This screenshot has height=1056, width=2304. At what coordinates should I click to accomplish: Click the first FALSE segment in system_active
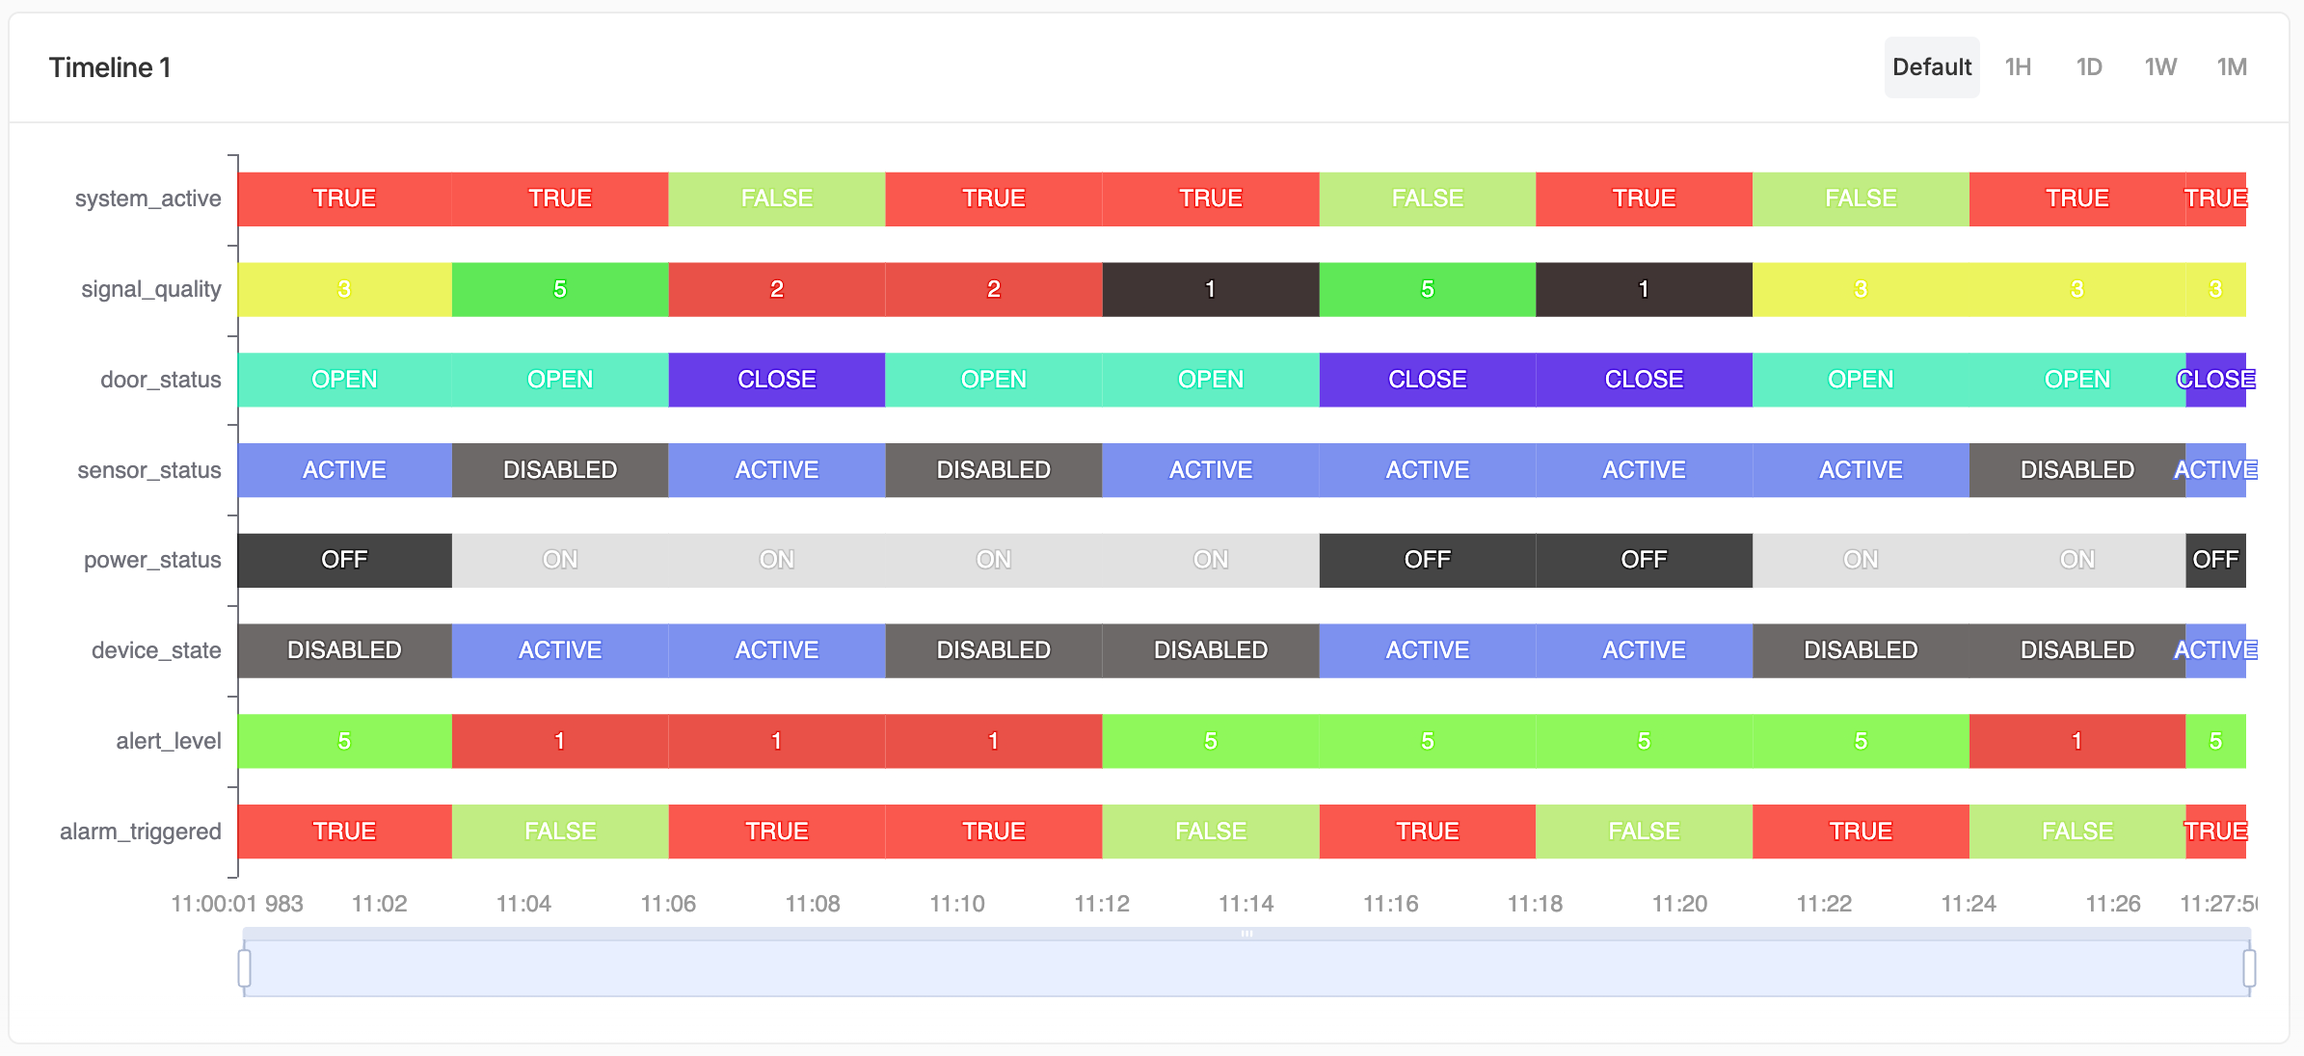(x=777, y=199)
